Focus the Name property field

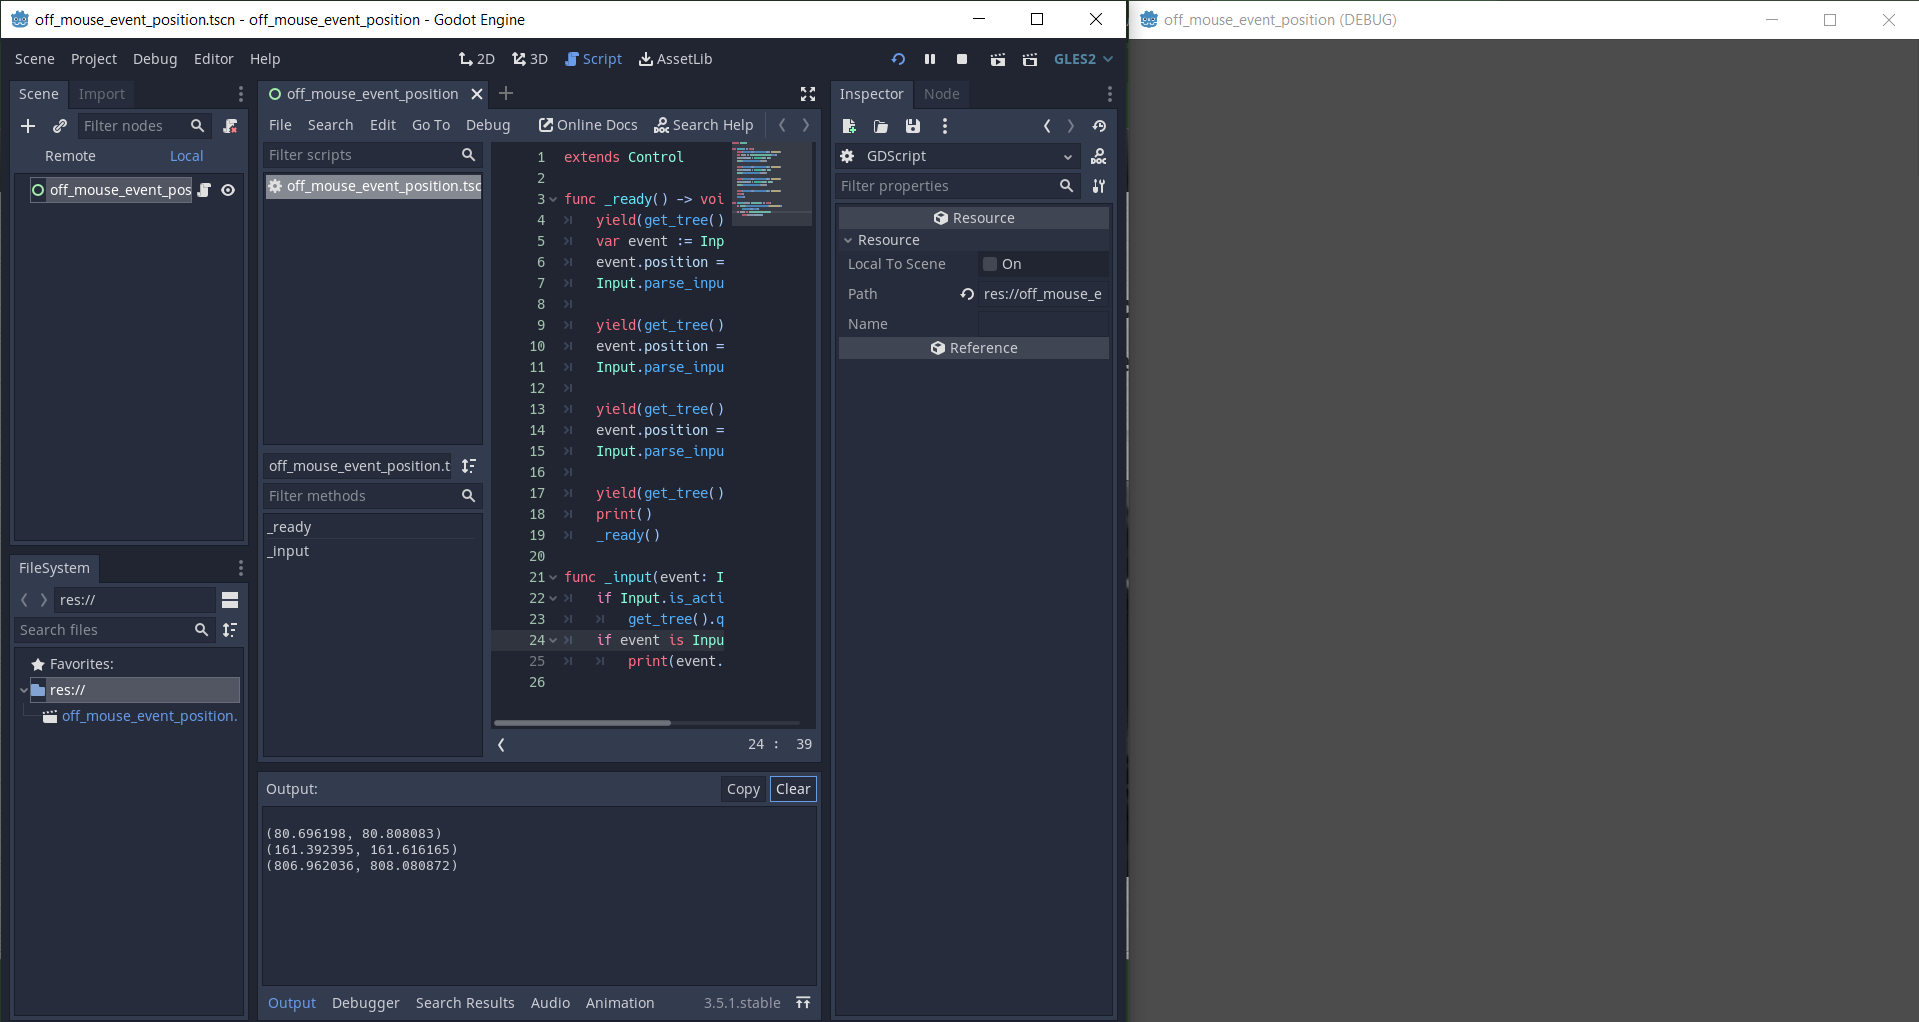coord(1043,324)
